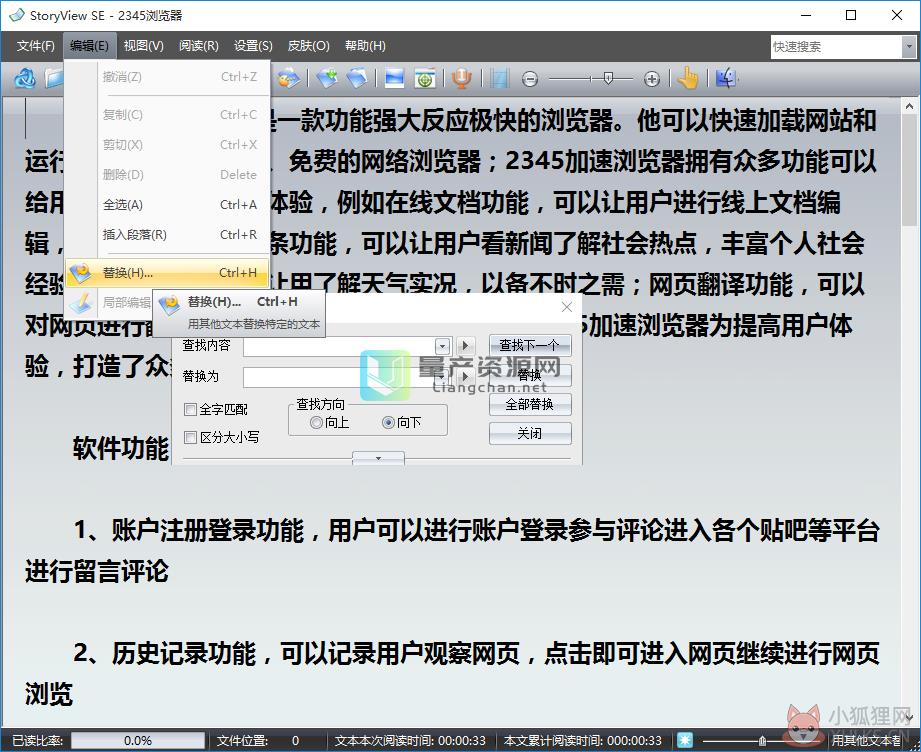Click the blue open book toolbar icon

click(x=357, y=78)
